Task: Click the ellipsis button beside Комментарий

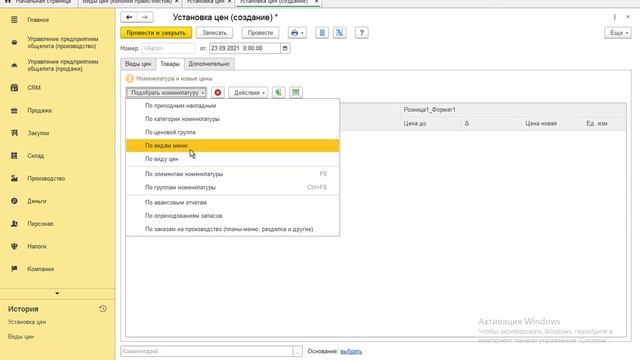Action: tap(298, 351)
